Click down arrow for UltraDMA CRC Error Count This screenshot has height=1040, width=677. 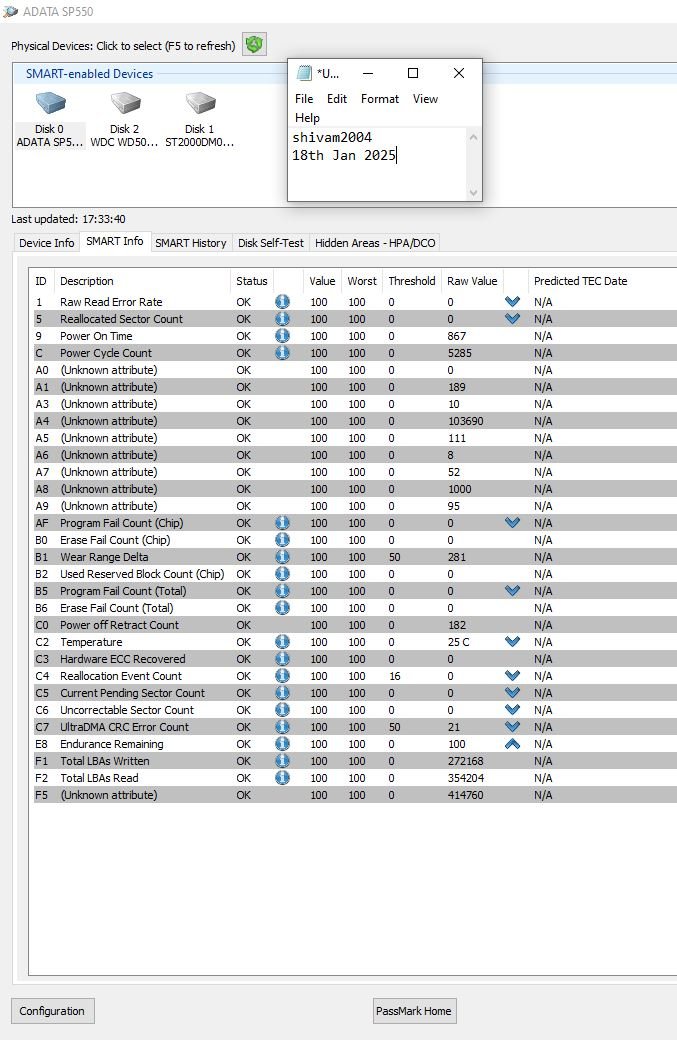513,727
